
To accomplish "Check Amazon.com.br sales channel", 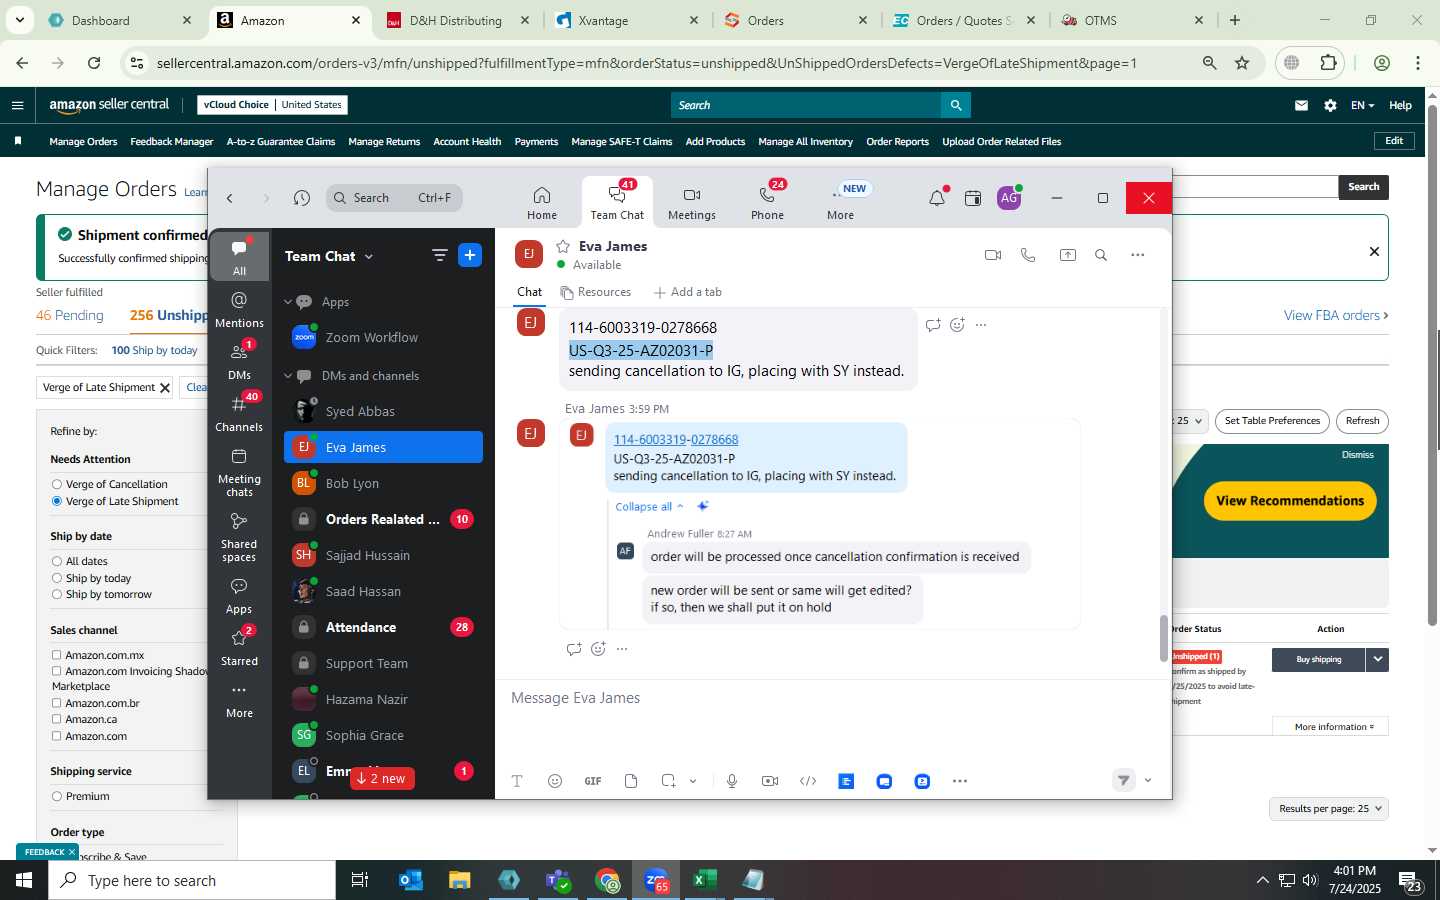I will (57, 703).
